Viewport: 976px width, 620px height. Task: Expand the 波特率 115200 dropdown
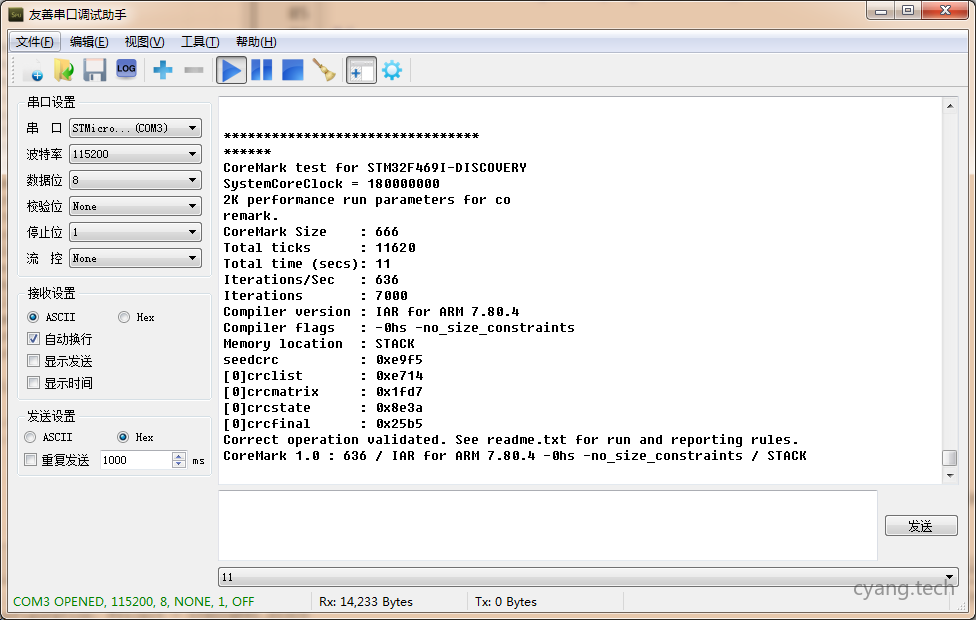(135, 154)
